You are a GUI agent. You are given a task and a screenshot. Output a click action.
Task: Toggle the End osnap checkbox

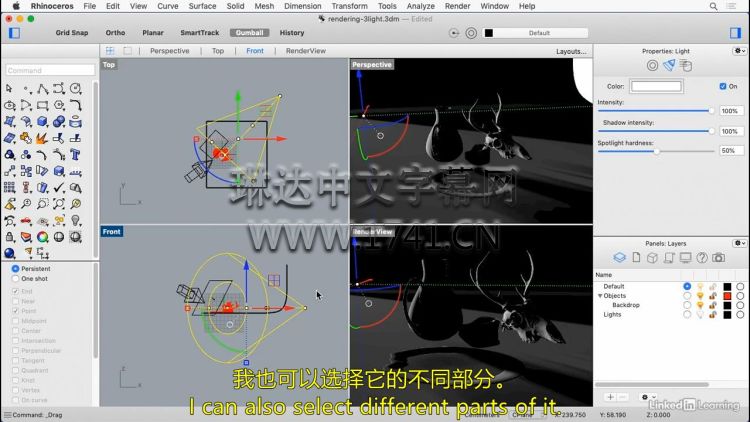click(x=15, y=291)
